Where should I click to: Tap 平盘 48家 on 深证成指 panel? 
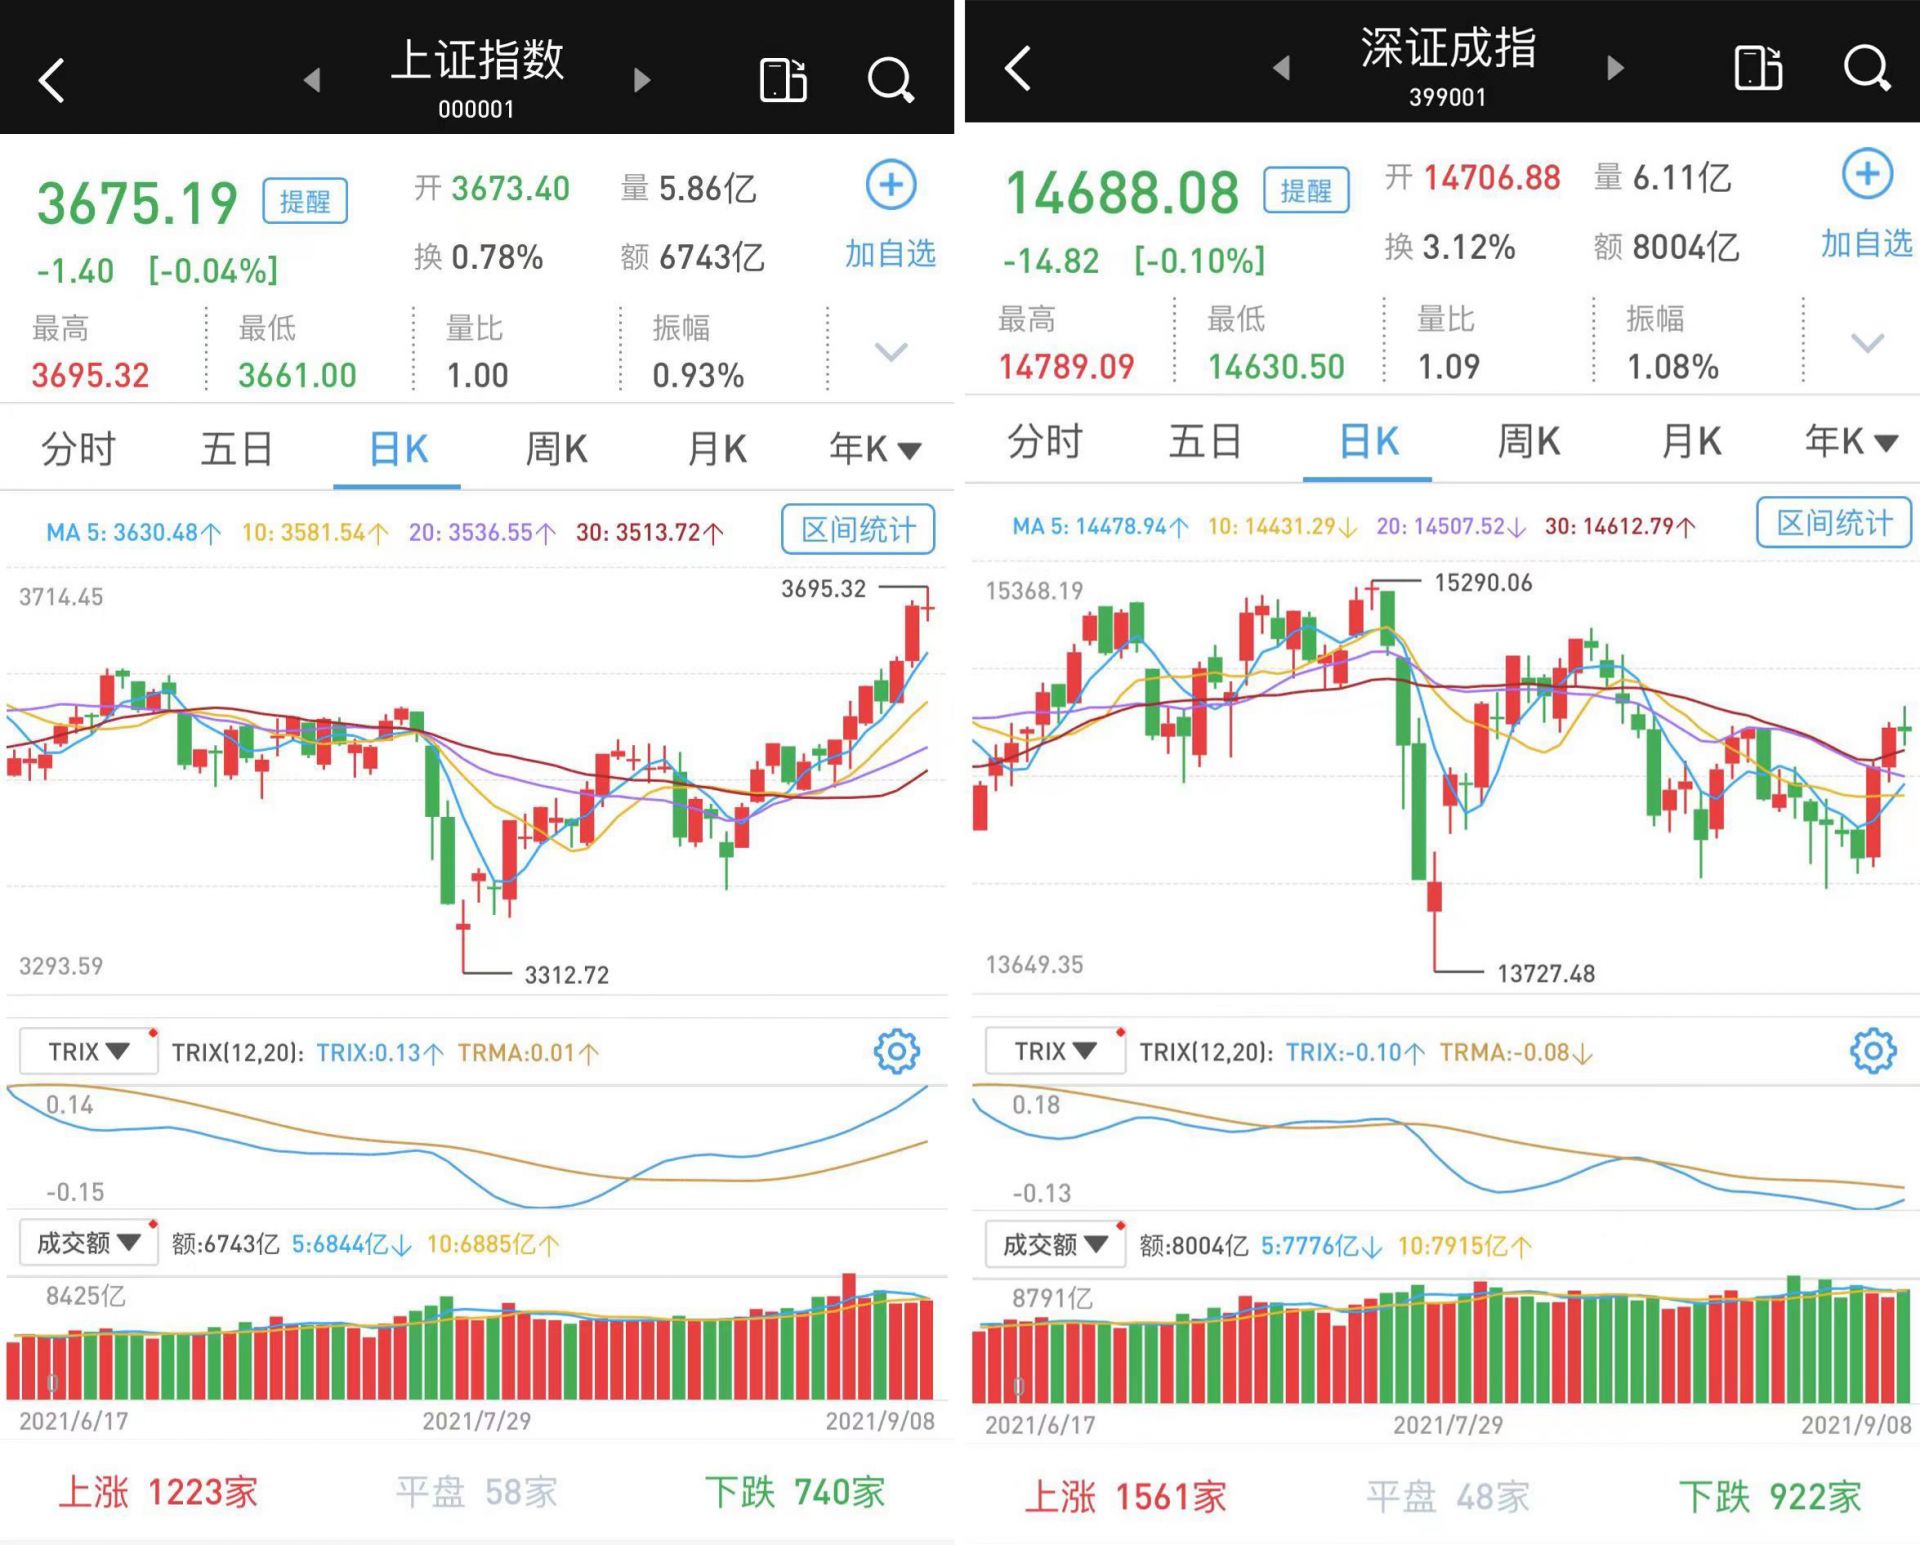pyautogui.click(x=1448, y=1497)
